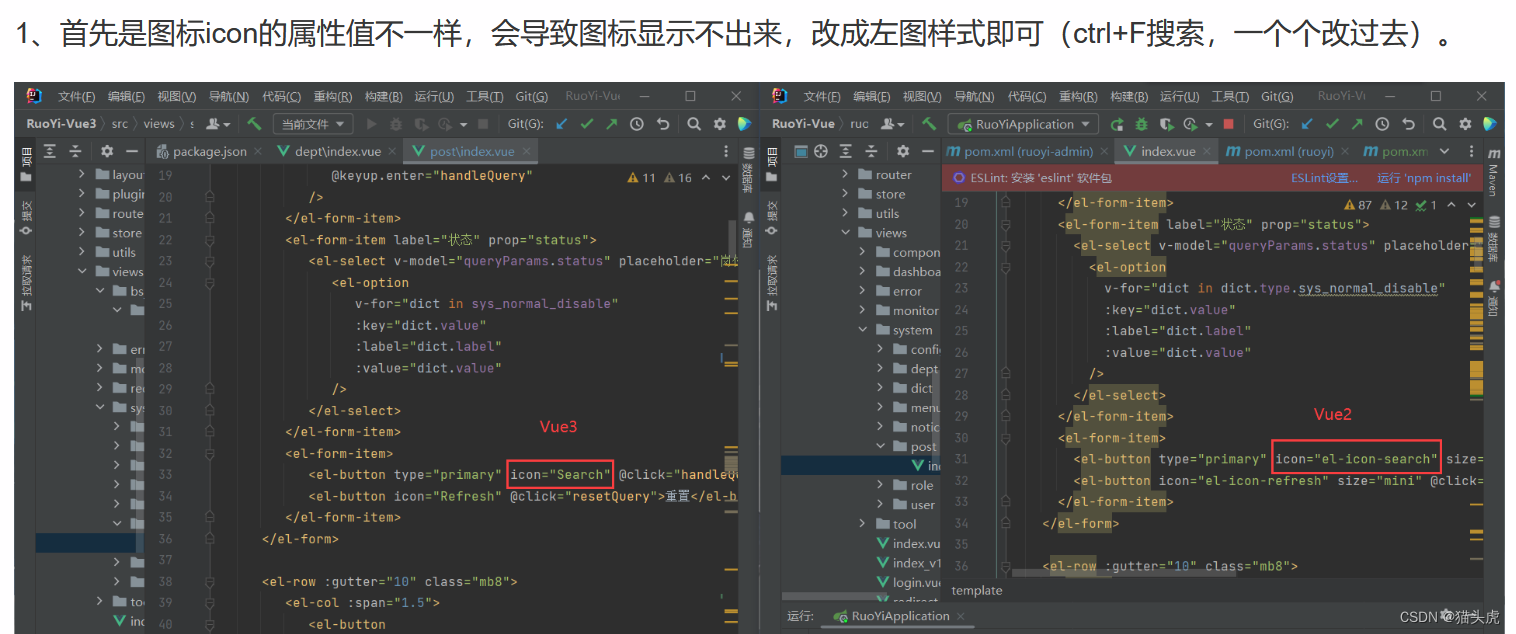Rerun RuoYiApplication with the green rerun icon
Viewport: 1516px width, 634px height.
coord(1117,124)
